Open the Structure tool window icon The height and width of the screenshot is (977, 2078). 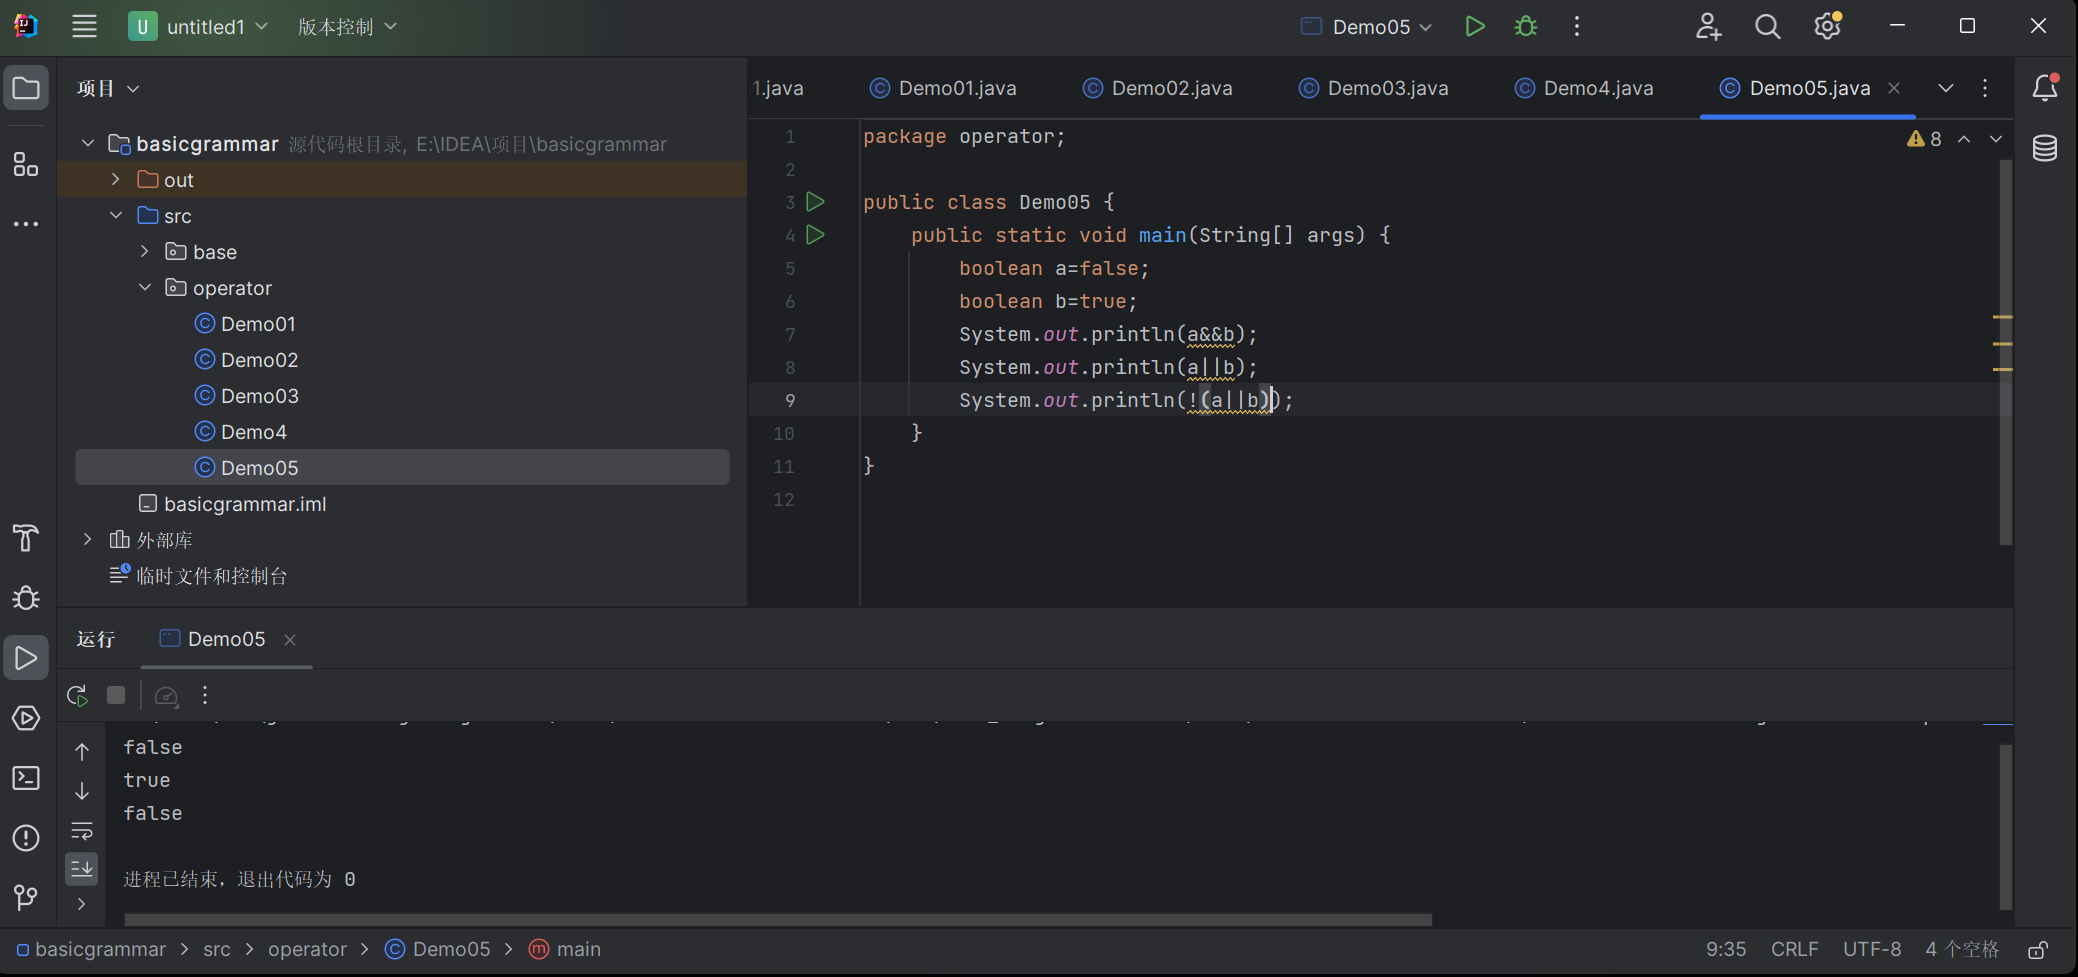[x=26, y=164]
